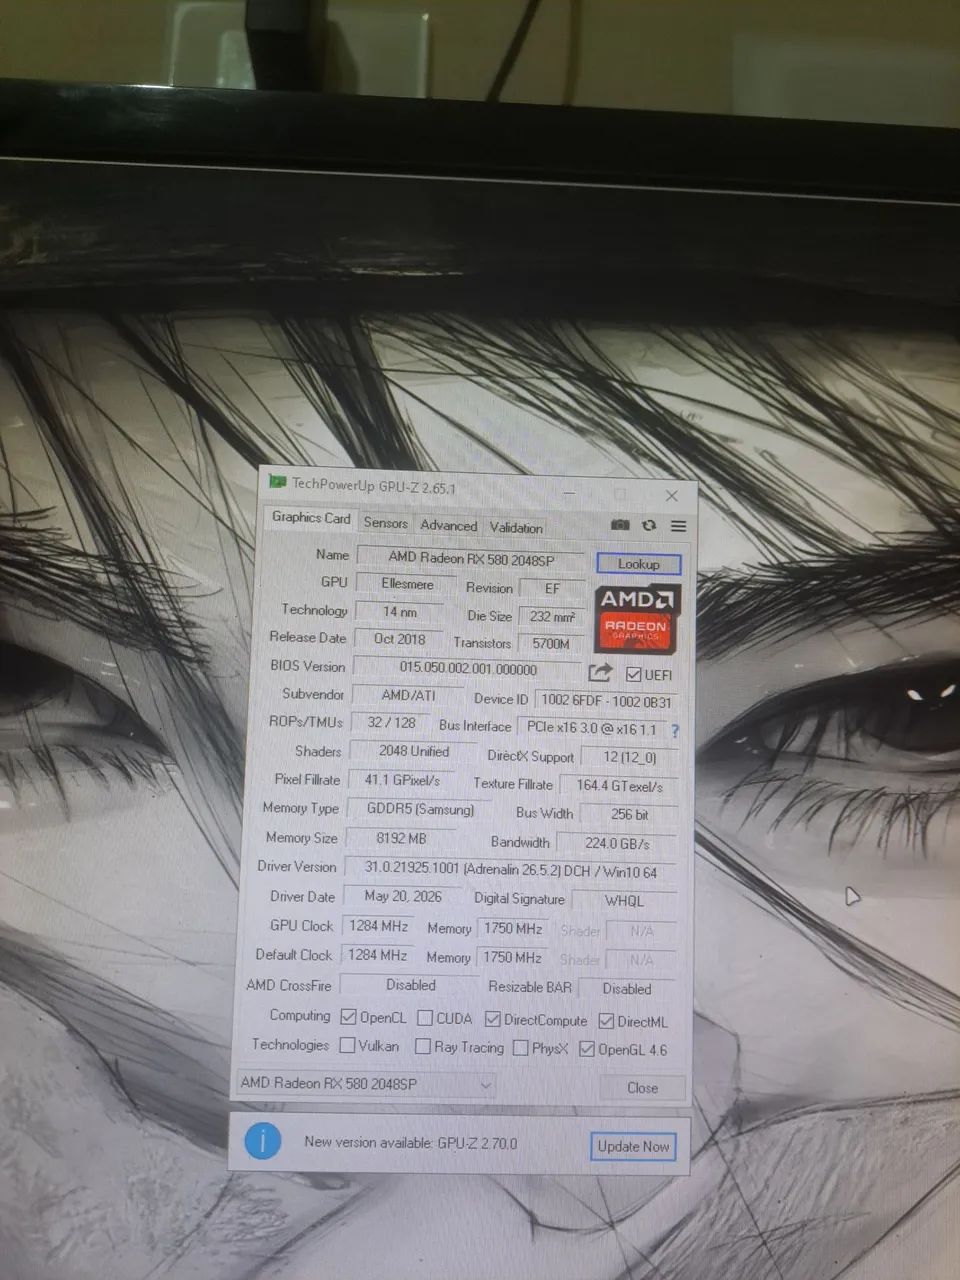This screenshot has width=960, height=1280.
Task: Toggle the OpenCL checkbox
Action: click(x=348, y=1017)
